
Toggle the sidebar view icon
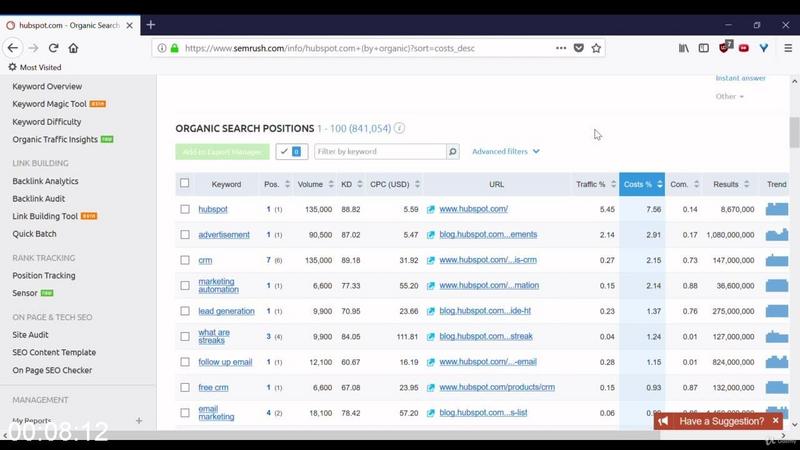(x=704, y=48)
